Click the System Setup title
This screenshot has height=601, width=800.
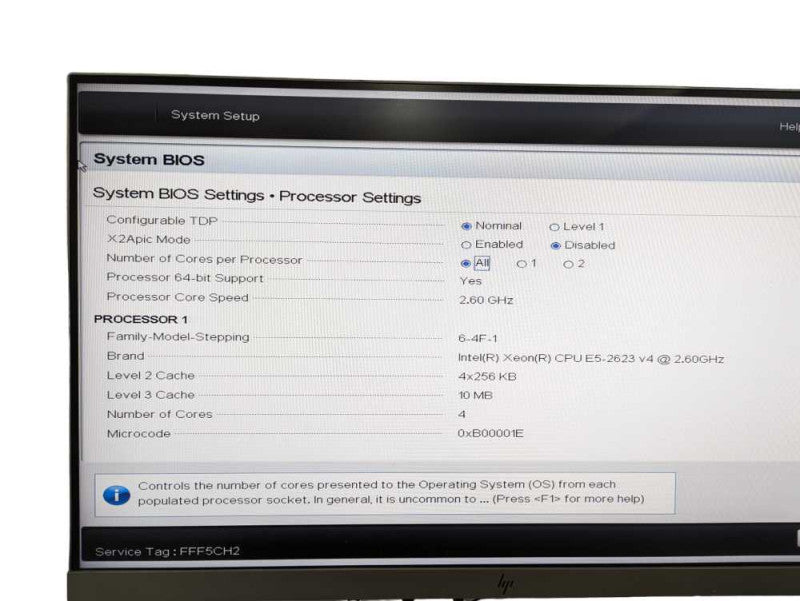[x=215, y=115]
